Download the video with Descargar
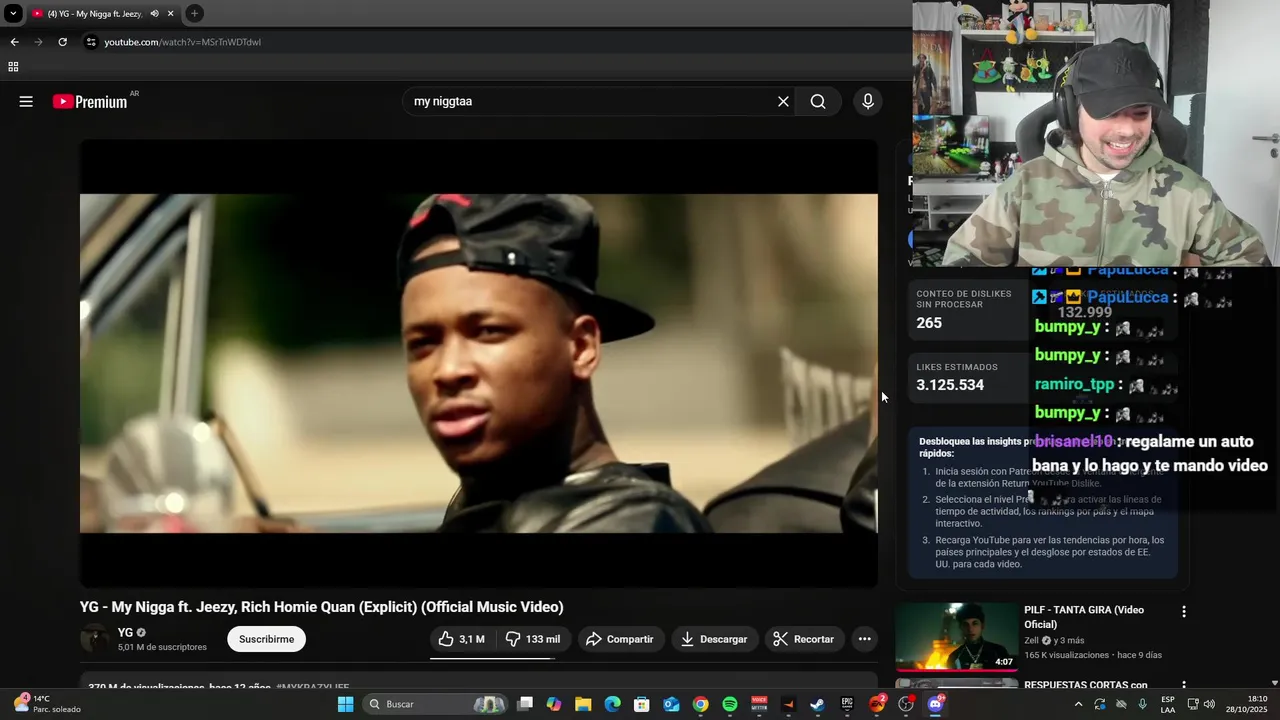Image resolution: width=1280 pixels, height=720 pixels. point(715,639)
